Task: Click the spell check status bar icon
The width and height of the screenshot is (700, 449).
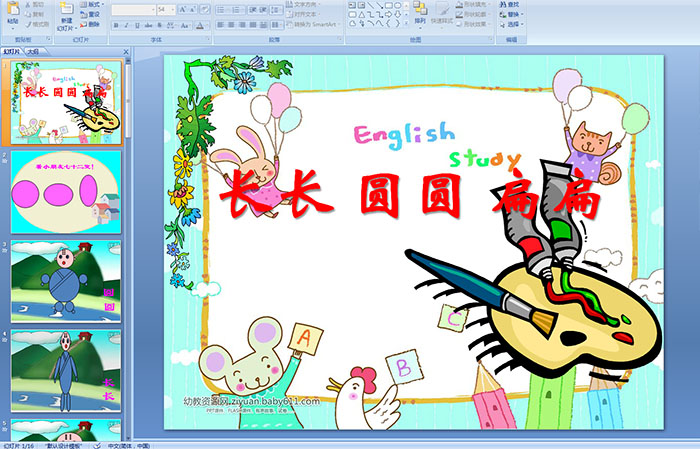Action: coord(97,445)
